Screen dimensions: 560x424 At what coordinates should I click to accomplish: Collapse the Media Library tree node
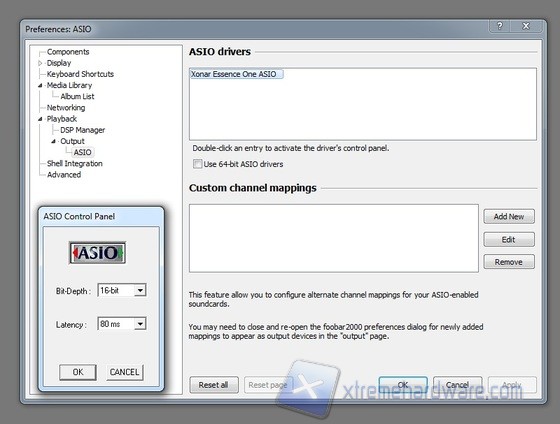pos(40,85)
